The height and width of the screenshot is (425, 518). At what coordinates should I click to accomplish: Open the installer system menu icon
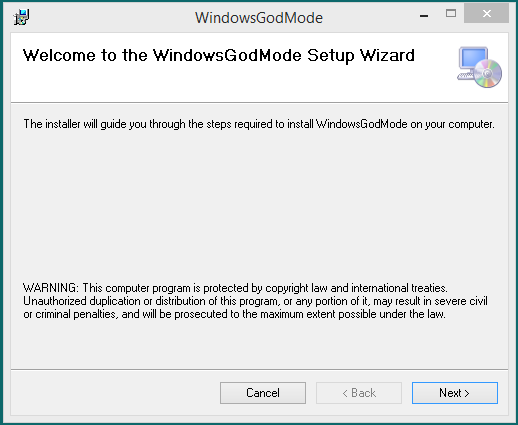tap(22, 17)
